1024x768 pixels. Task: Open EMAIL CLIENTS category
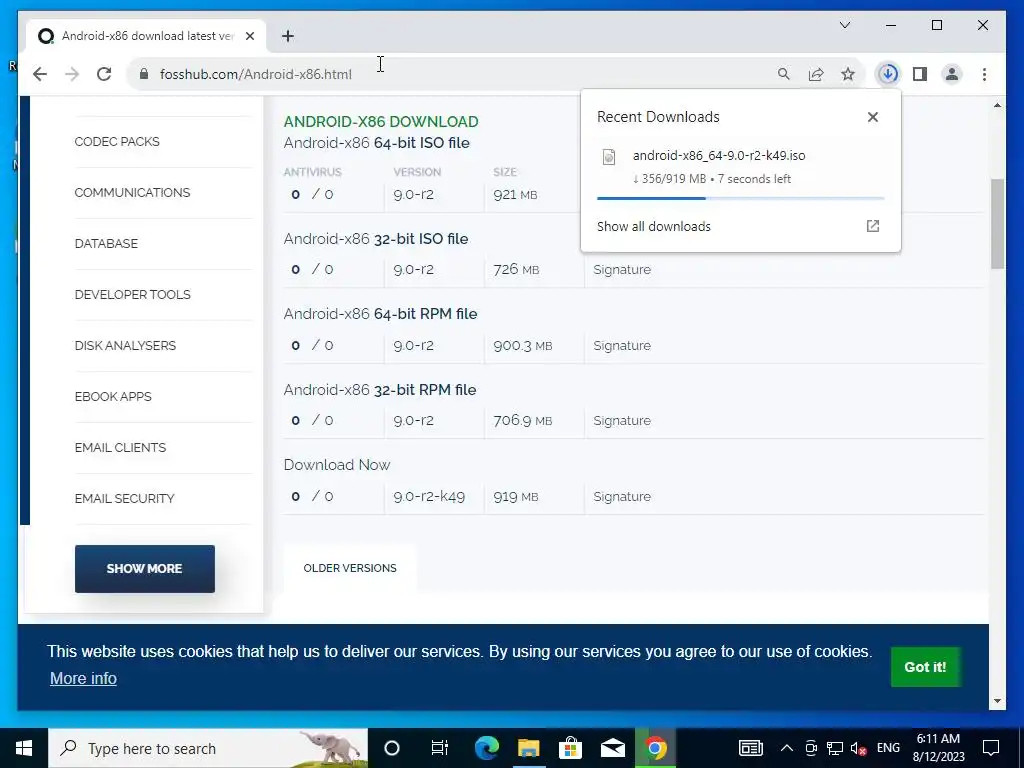(120, 447)
